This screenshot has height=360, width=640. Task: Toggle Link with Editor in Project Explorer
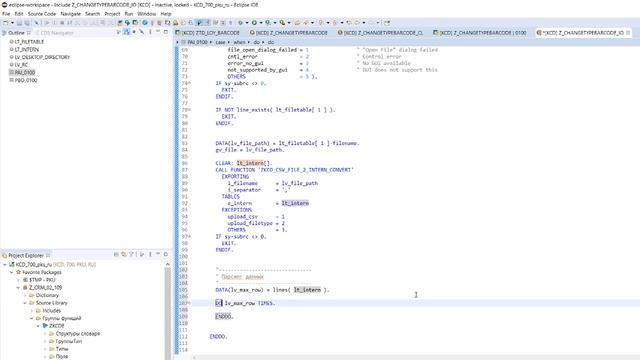tap(124, 254)
